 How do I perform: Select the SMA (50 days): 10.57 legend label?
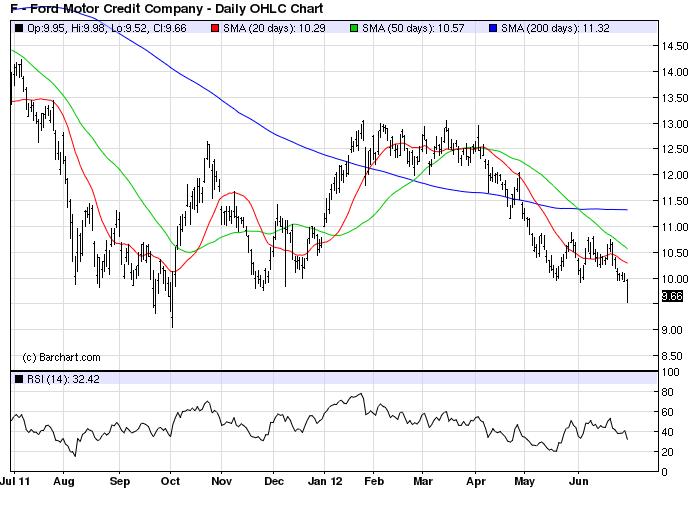coord(415,28)
